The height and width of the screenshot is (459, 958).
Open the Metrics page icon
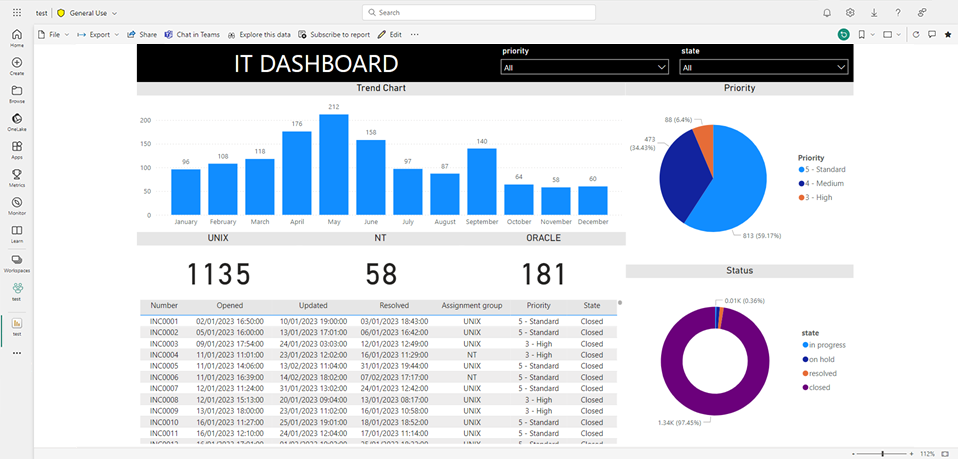[x=17, y=176]
